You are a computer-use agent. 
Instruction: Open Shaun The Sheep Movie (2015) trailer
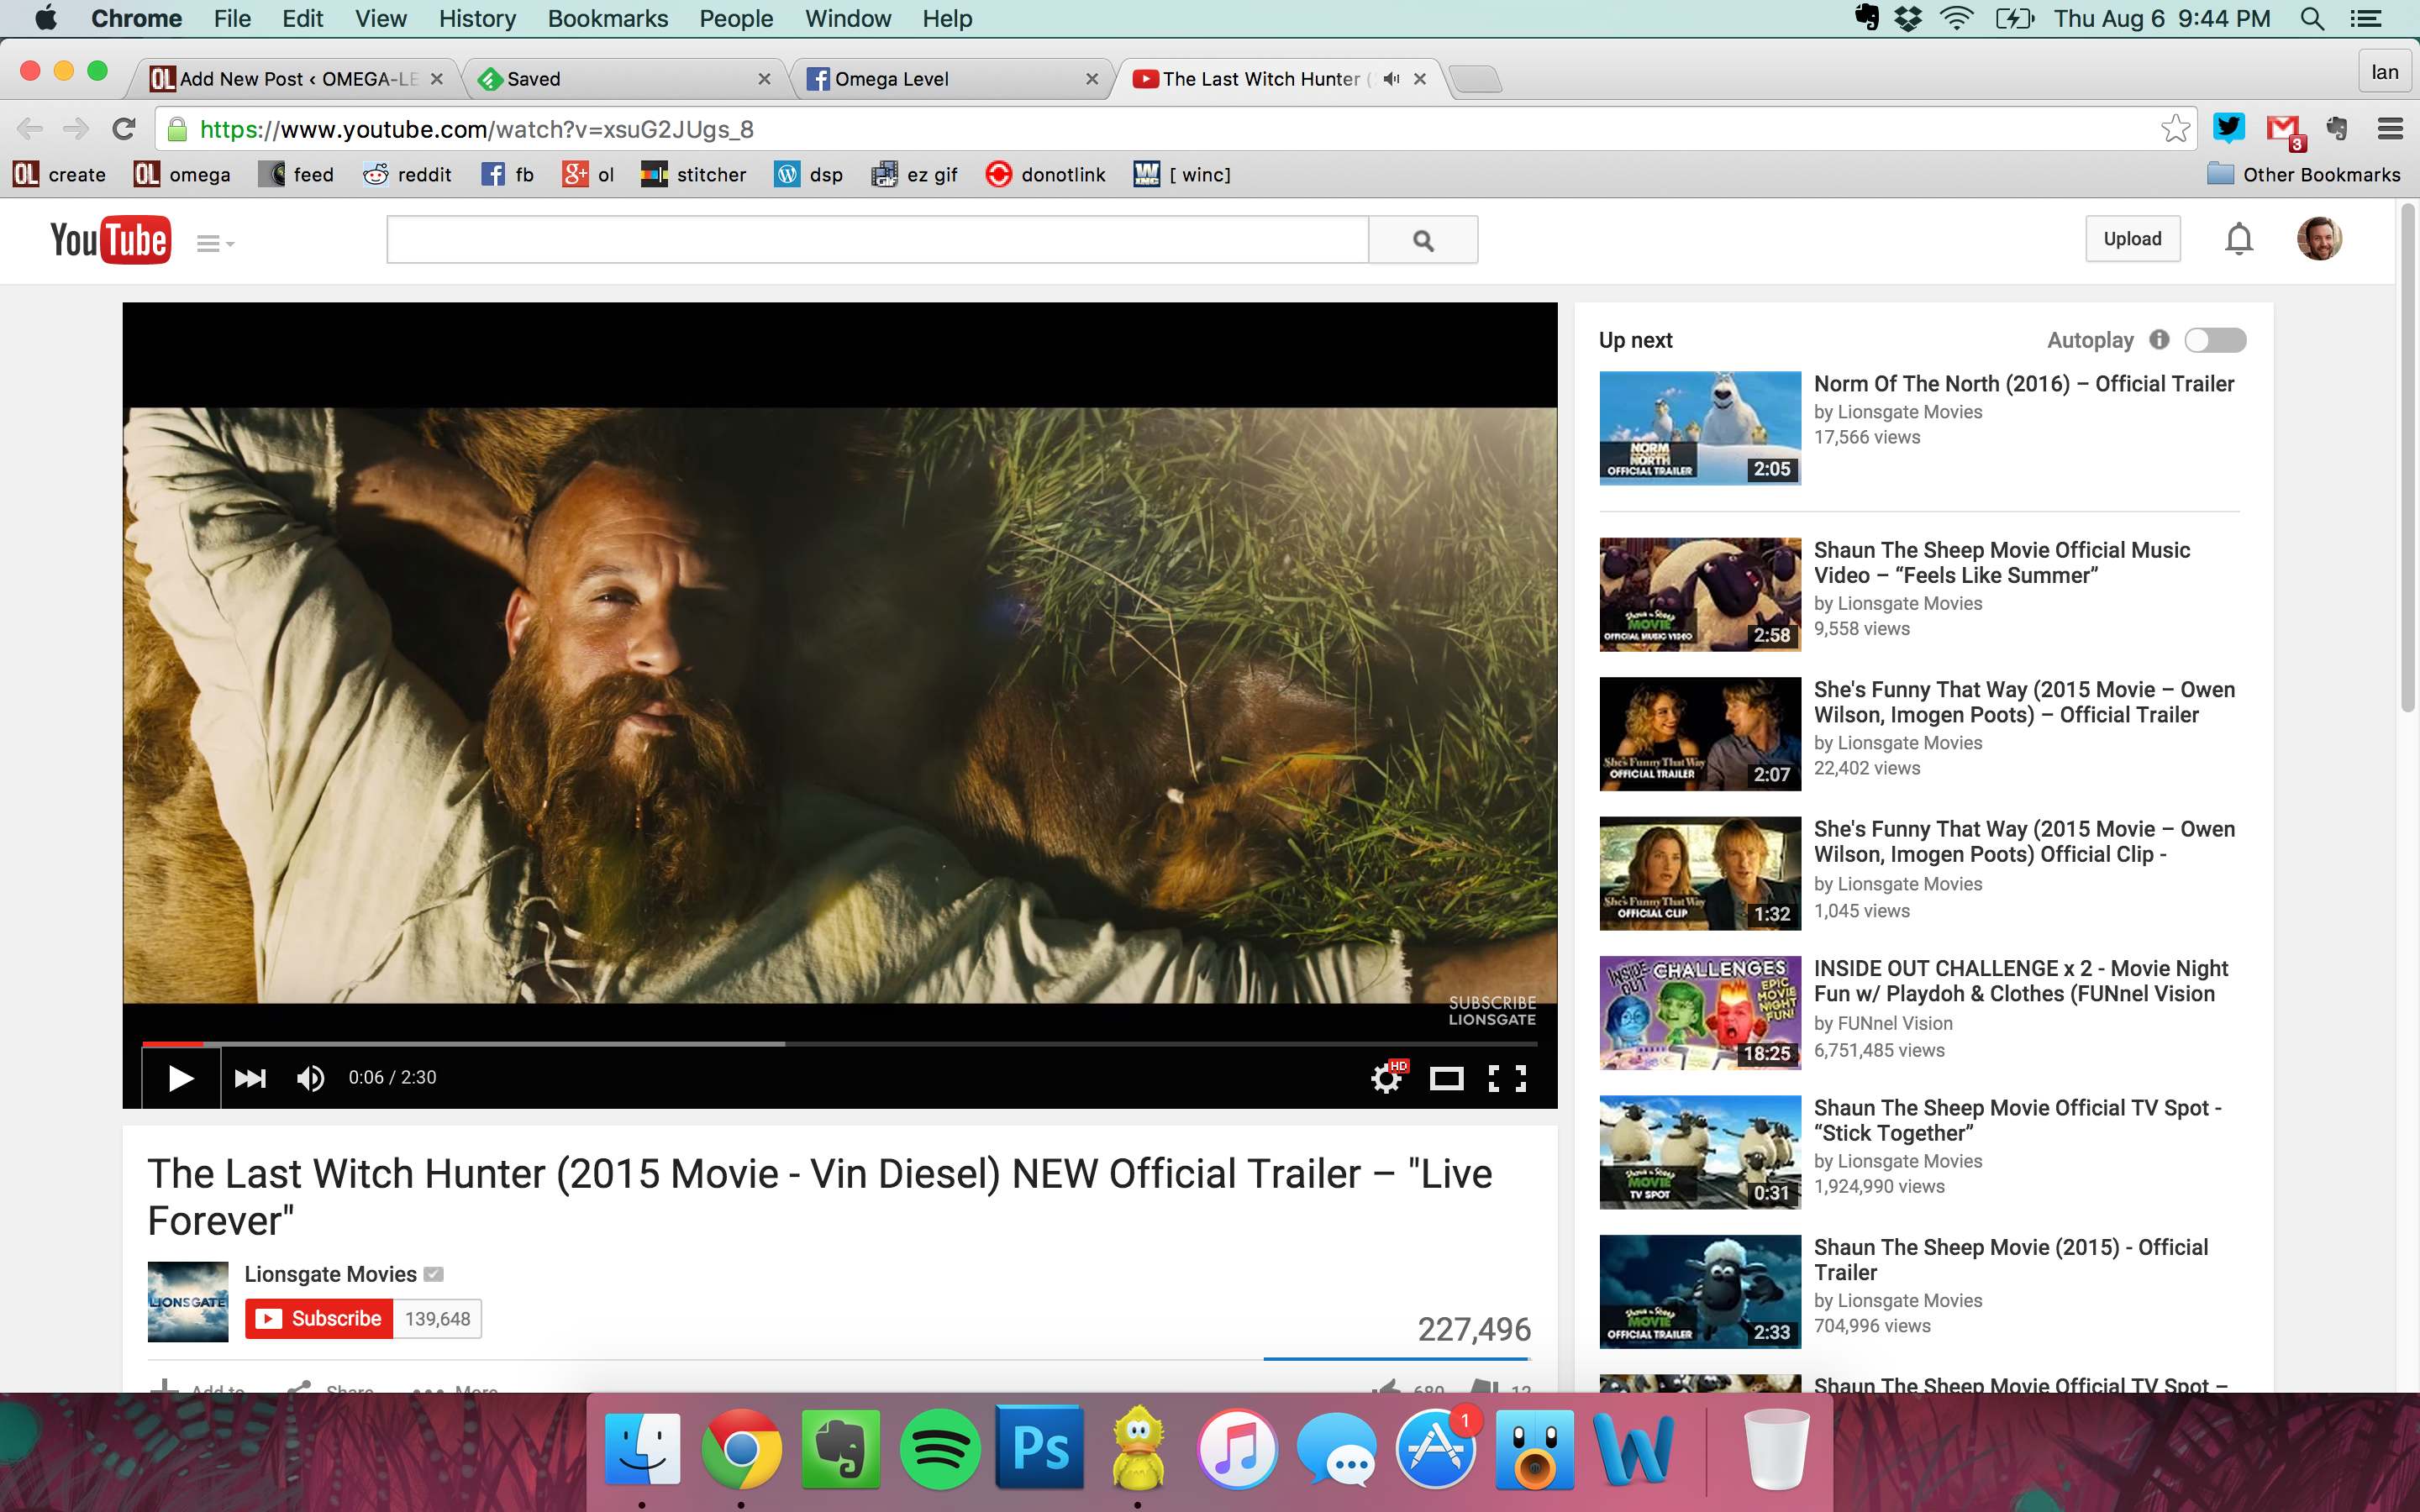[x=2011, y=1260]
